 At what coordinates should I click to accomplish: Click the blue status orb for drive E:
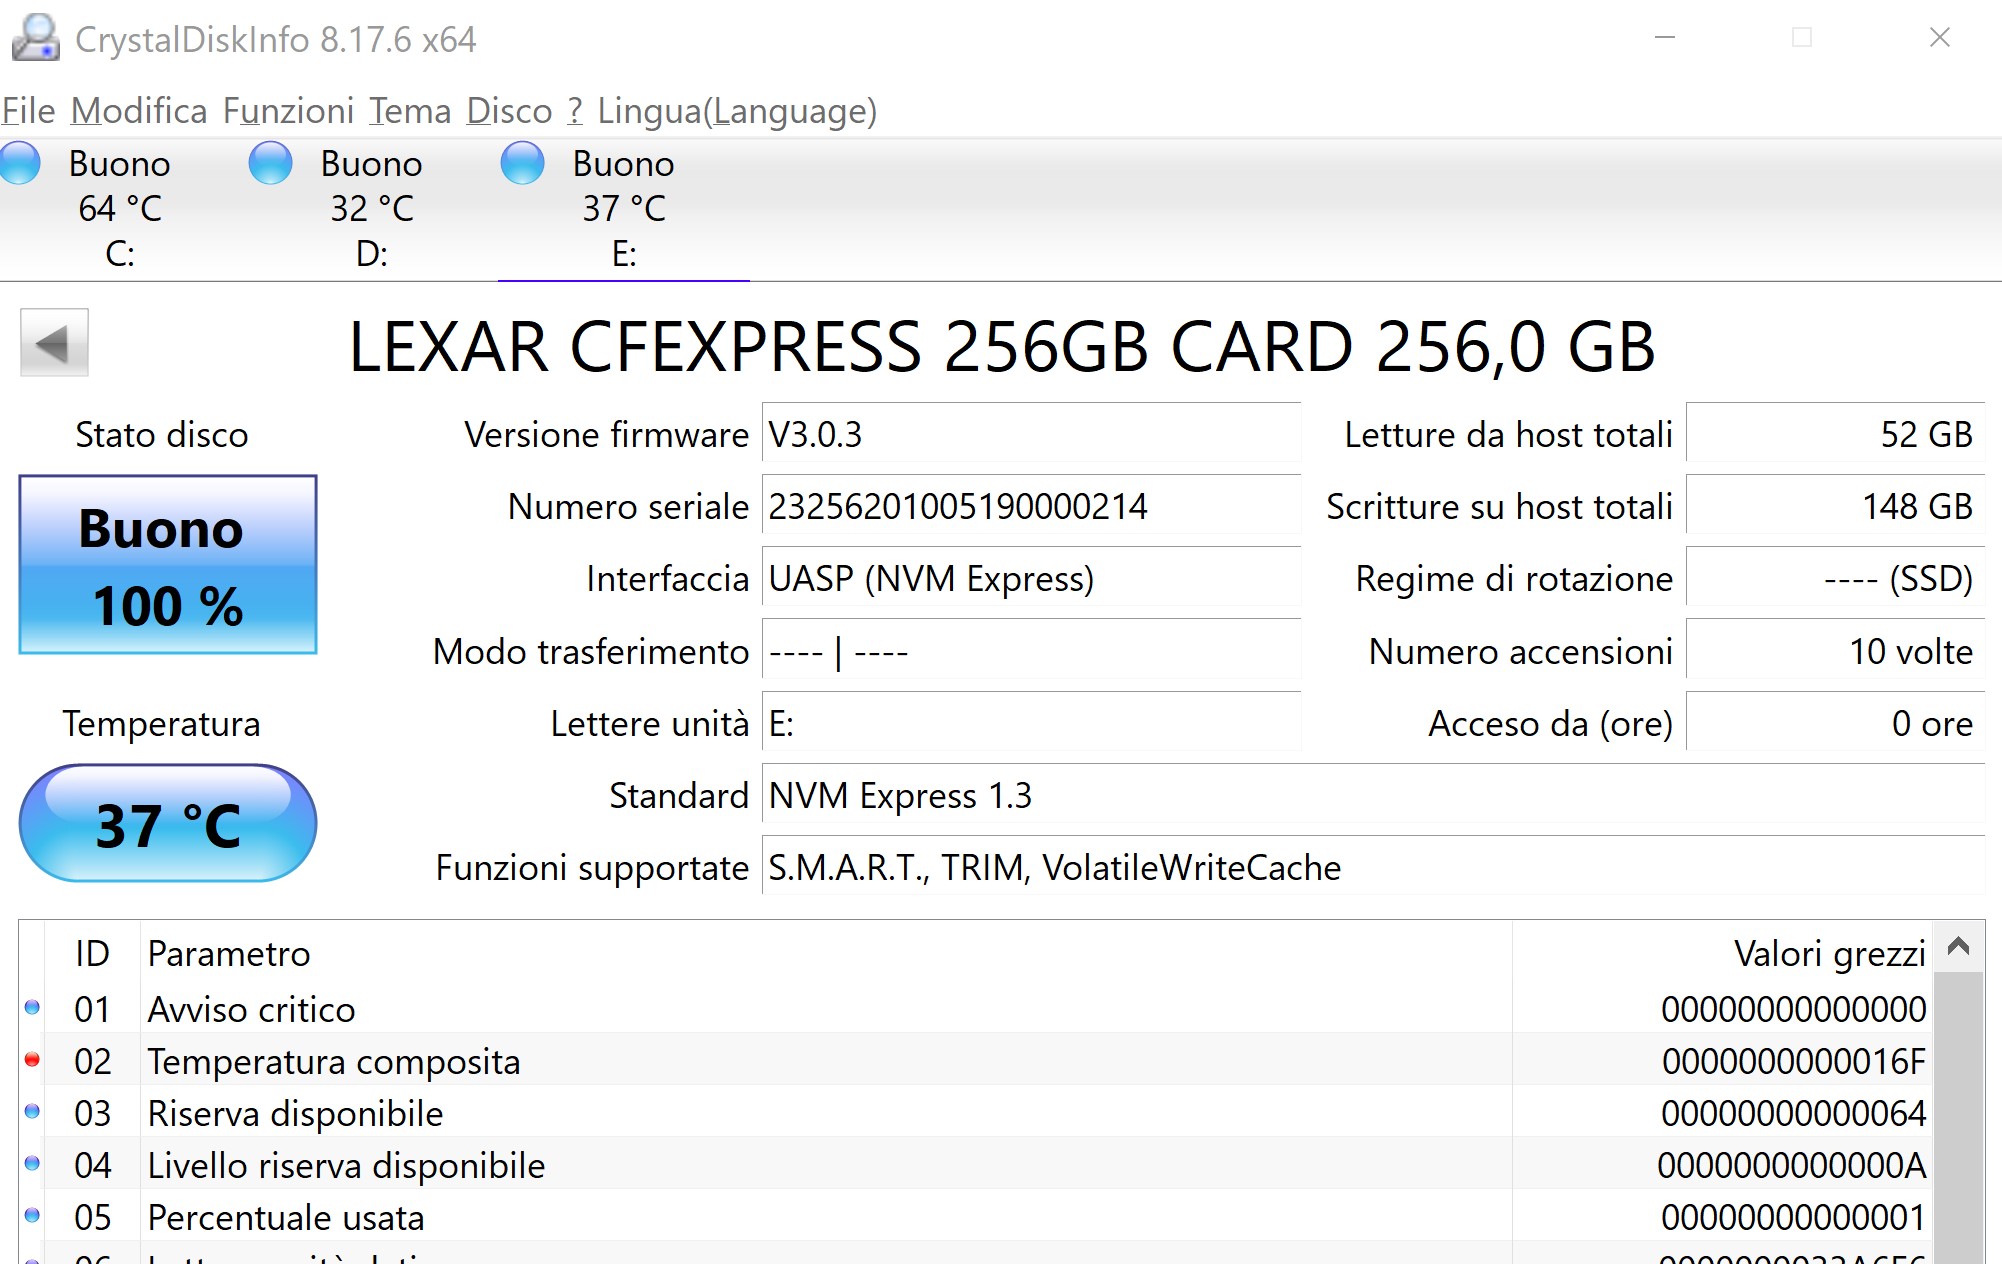pos(522,163)
